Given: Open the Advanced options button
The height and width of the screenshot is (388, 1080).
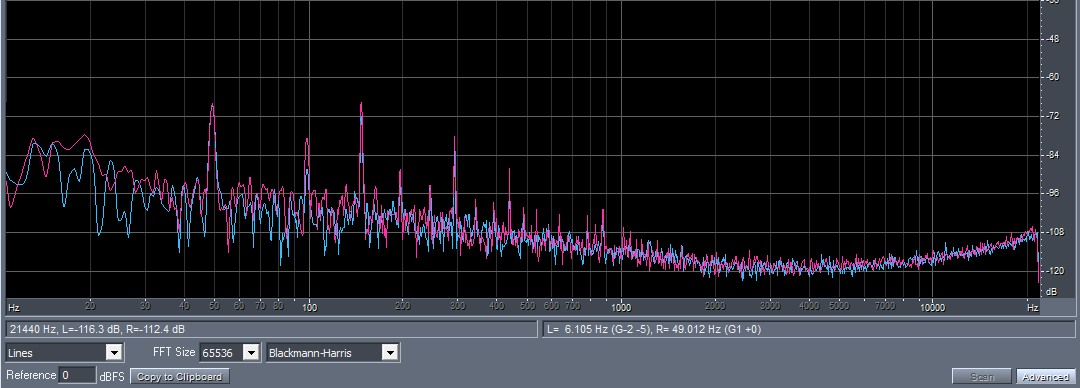Looking at the screenshot, I should [x=1046, y=376].
